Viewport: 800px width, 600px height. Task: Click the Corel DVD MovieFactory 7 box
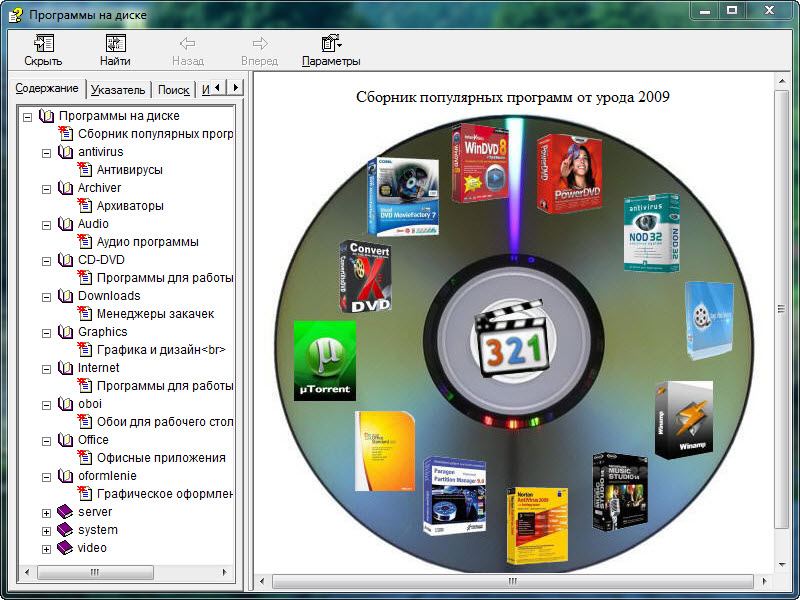point(403,197)
